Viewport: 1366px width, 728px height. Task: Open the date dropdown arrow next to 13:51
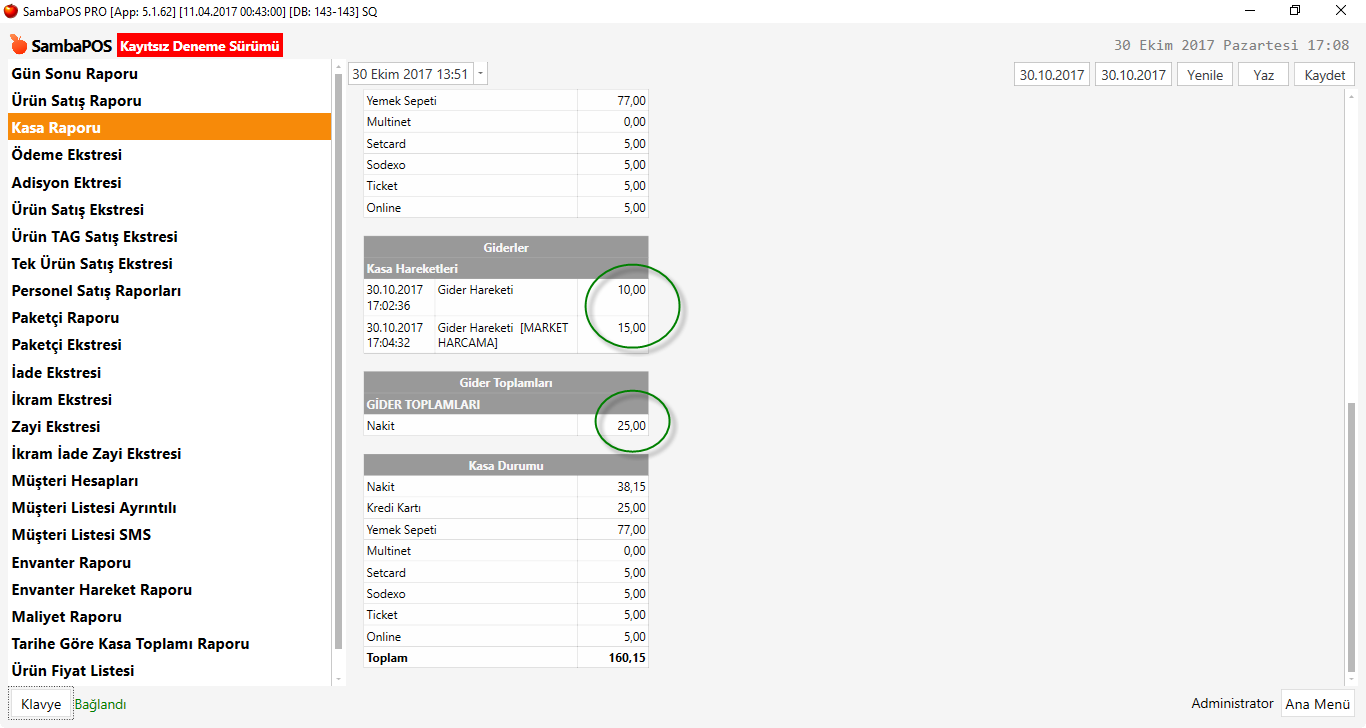point(481,74)
